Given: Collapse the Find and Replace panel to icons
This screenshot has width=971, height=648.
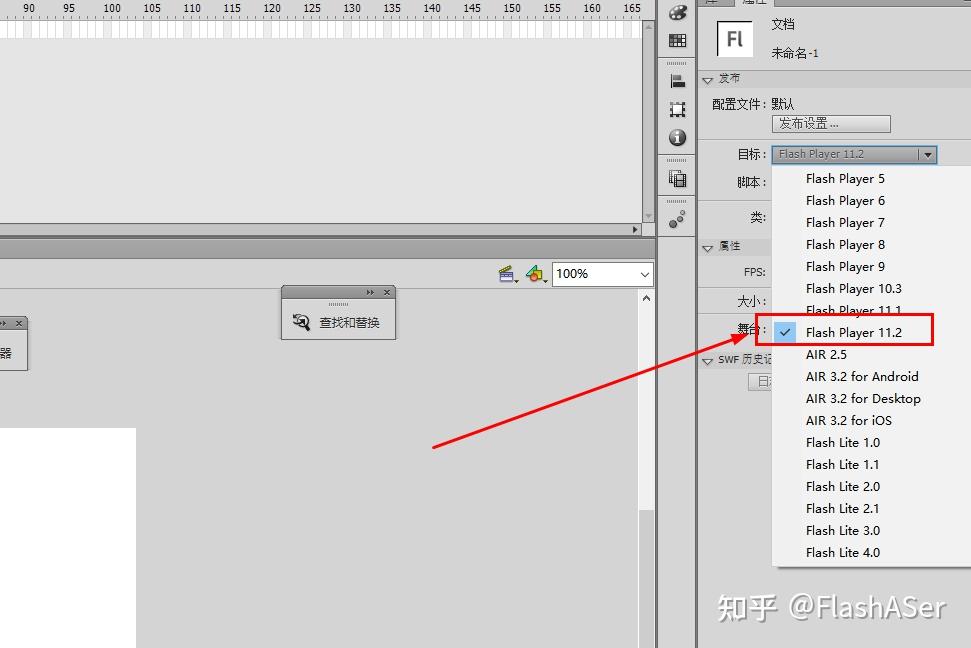Looking at the screenshot, I should (370, 292).
